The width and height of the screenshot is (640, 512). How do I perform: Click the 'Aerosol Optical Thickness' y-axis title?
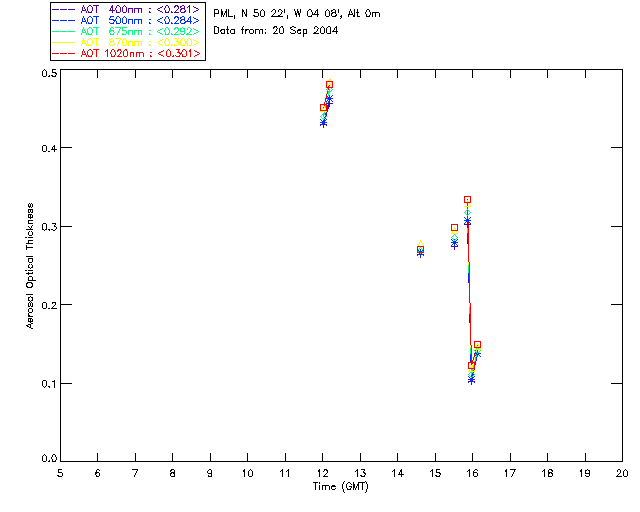(x=30, y=266)
